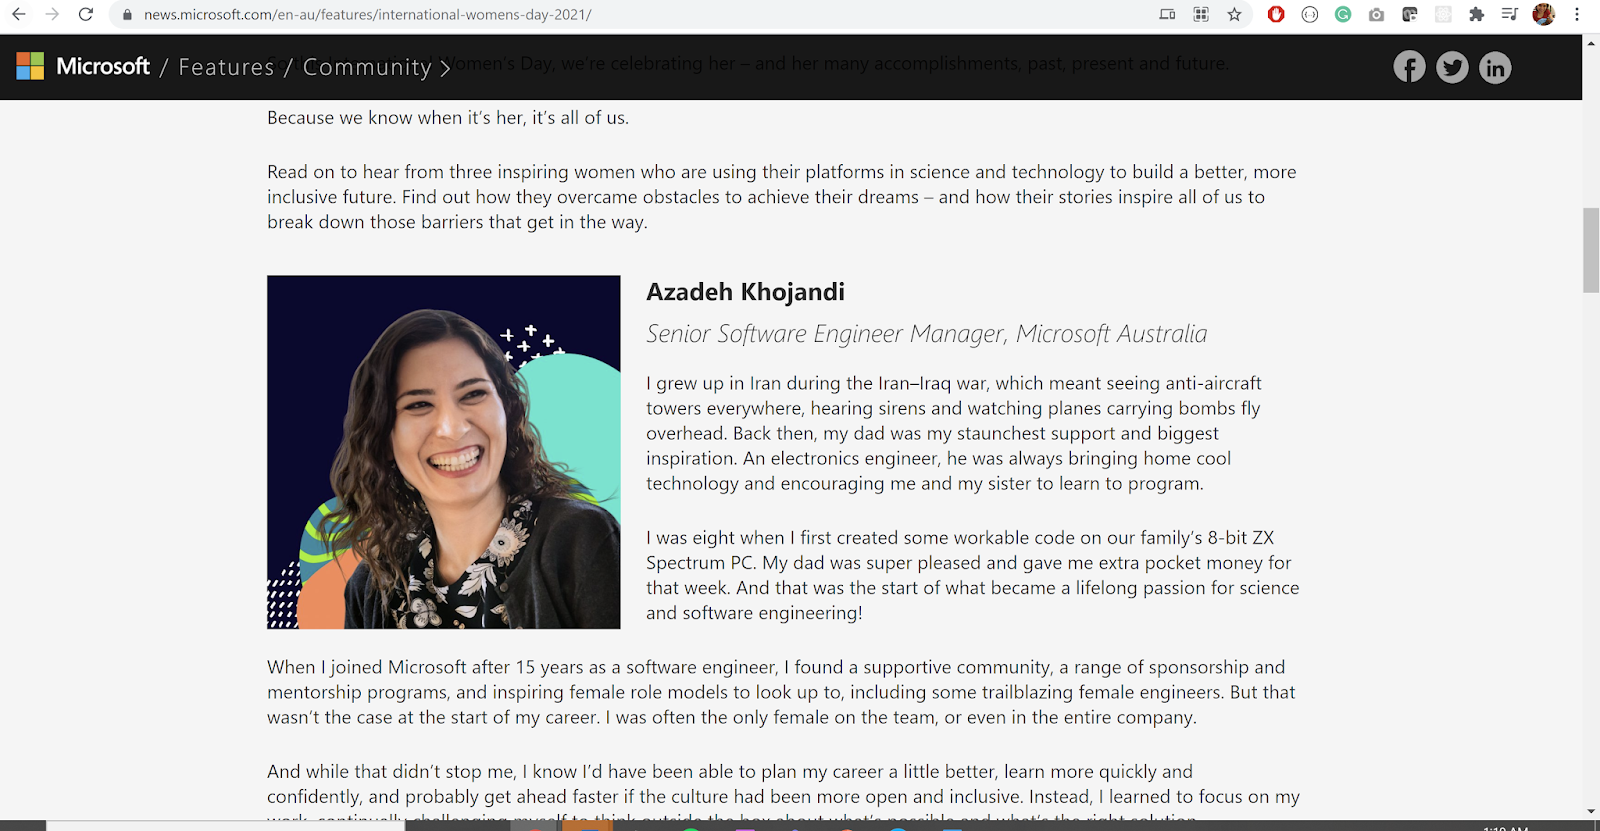The height and width of the screenshot is (831, 1600).
Task: Click the browser forward arrow
Action: tap(52, 14)
